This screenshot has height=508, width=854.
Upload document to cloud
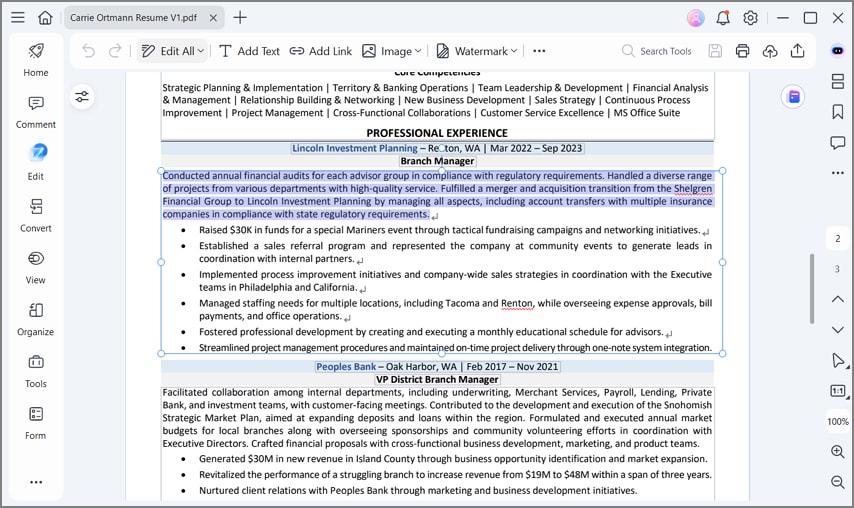(x=770, y=51)
